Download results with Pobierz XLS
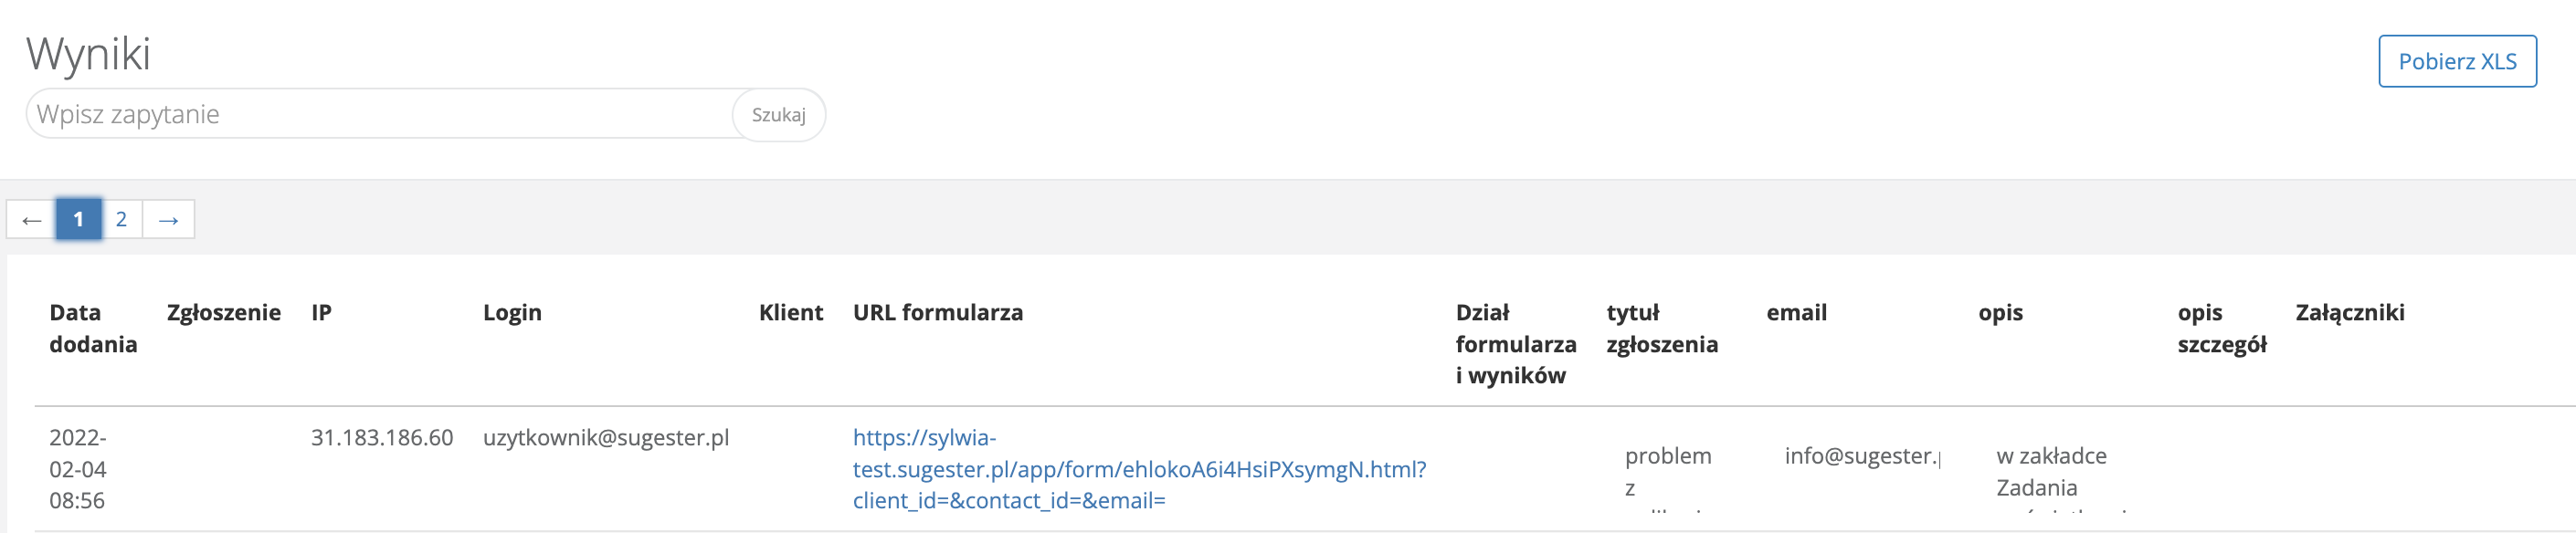Screen dimensions: 2576x533 2456,62
